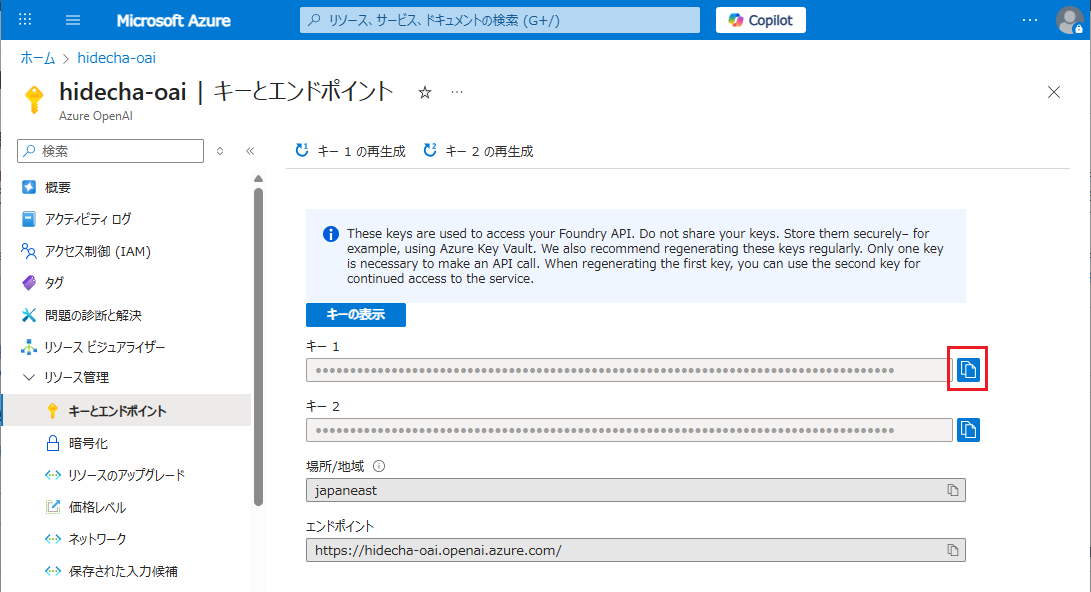Open リソースのアップグレード
Viewport: 1091px width, 592px height.
pos(127,475)
